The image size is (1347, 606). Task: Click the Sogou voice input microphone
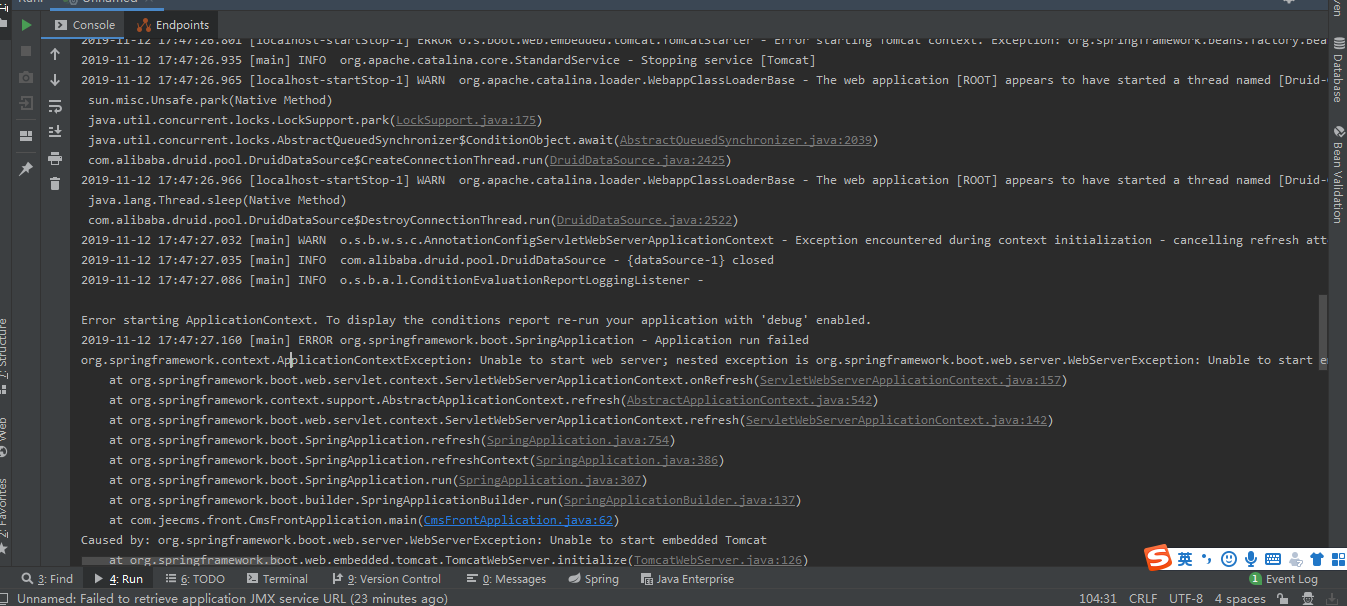(x=1251, y=558)
